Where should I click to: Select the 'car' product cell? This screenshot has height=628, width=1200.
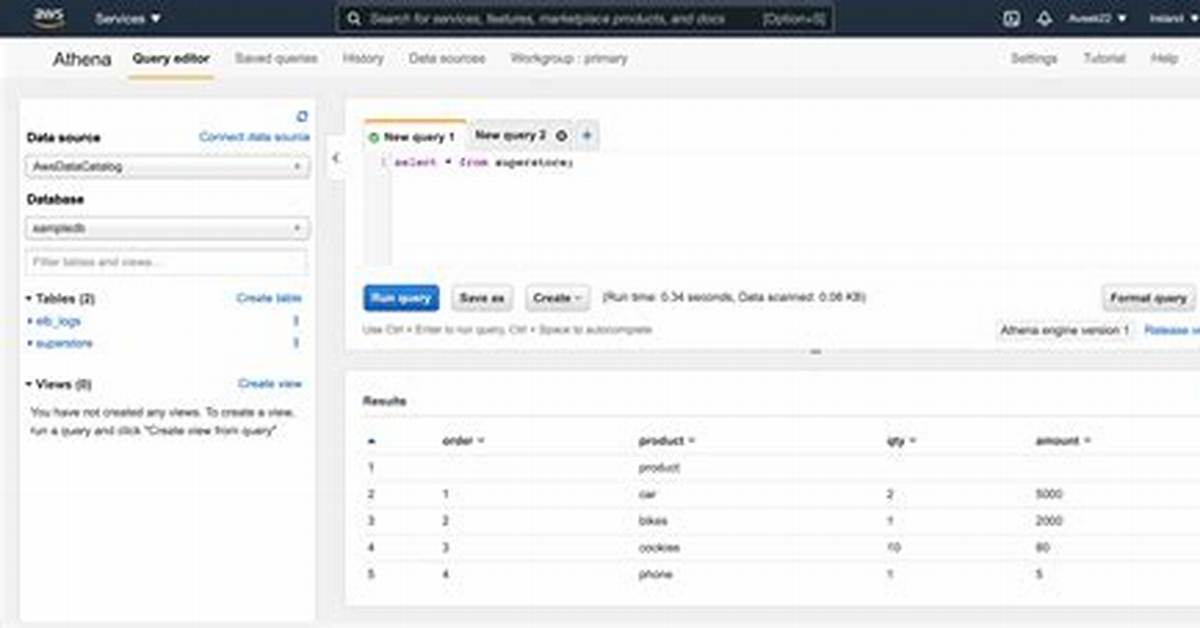tap(647, 494)
